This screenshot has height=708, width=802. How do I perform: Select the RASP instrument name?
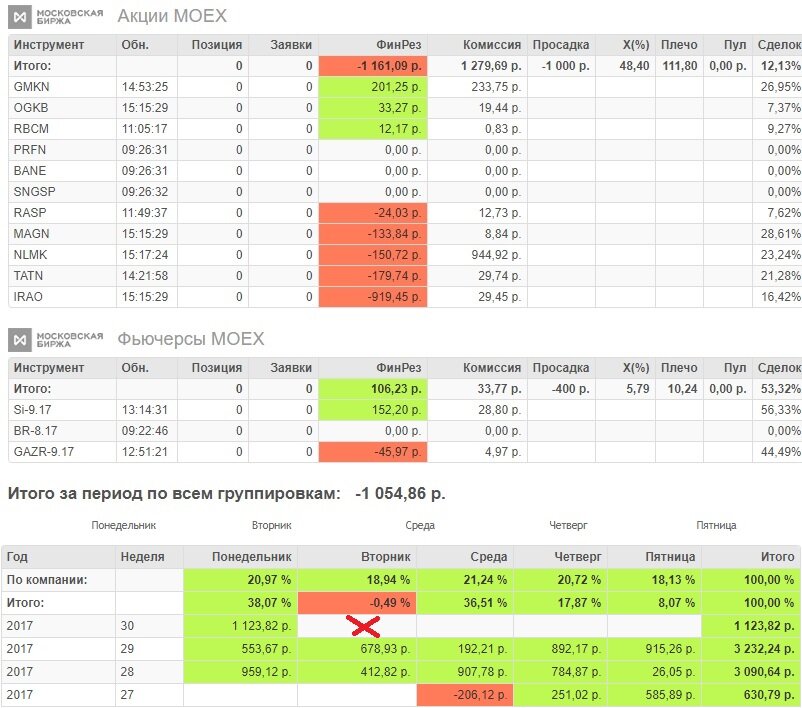click(x=30, y=213)
